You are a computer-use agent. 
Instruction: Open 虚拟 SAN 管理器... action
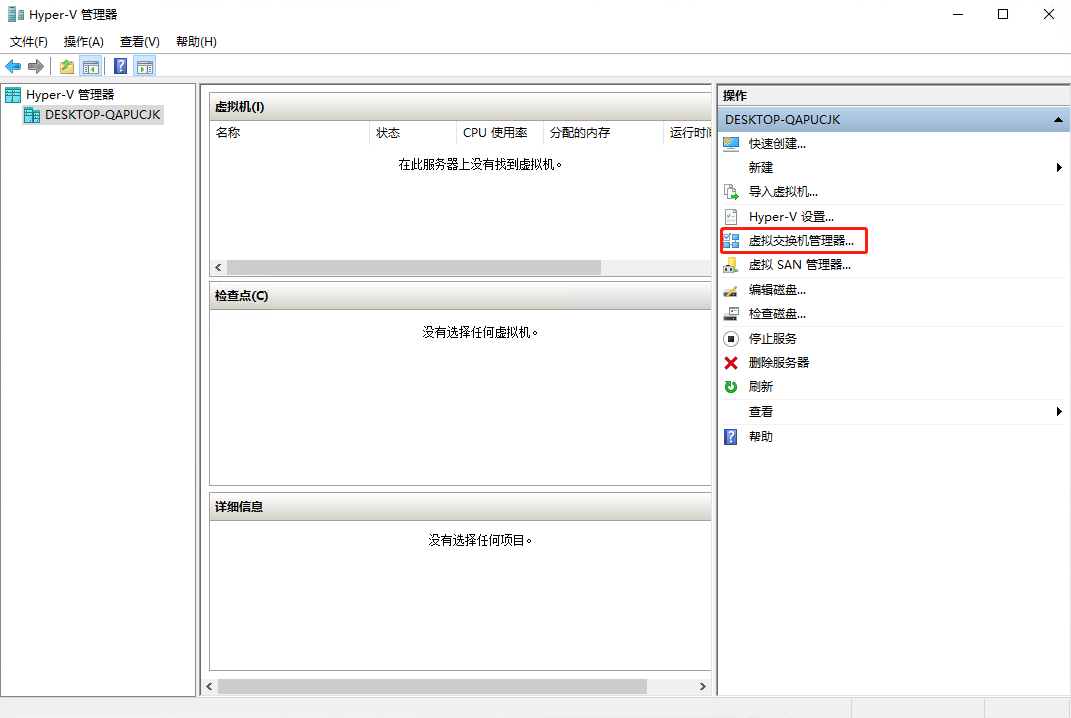tap(800, 264)
